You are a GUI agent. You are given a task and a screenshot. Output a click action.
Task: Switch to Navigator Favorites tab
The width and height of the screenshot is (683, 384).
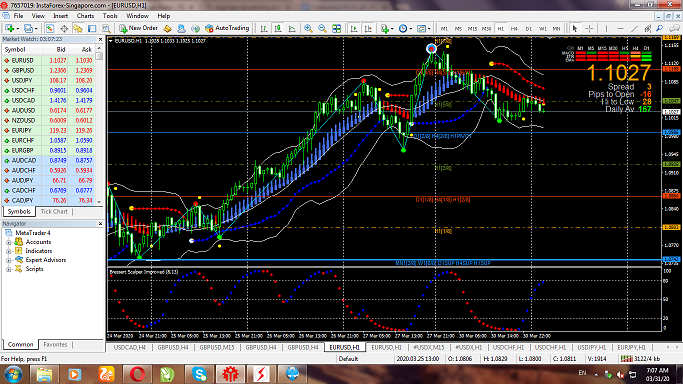click(x=55, y=344)
